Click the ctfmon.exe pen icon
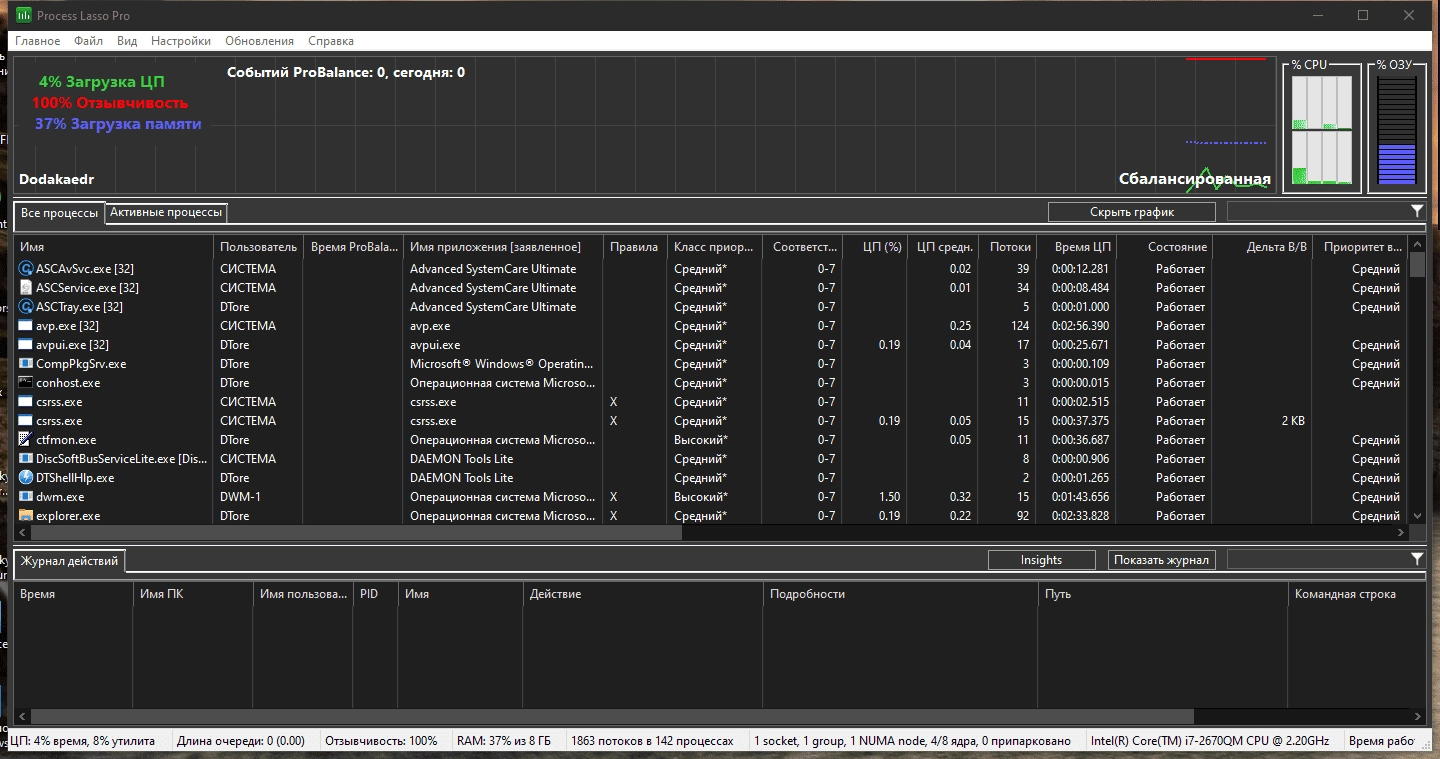 [26, 440]
